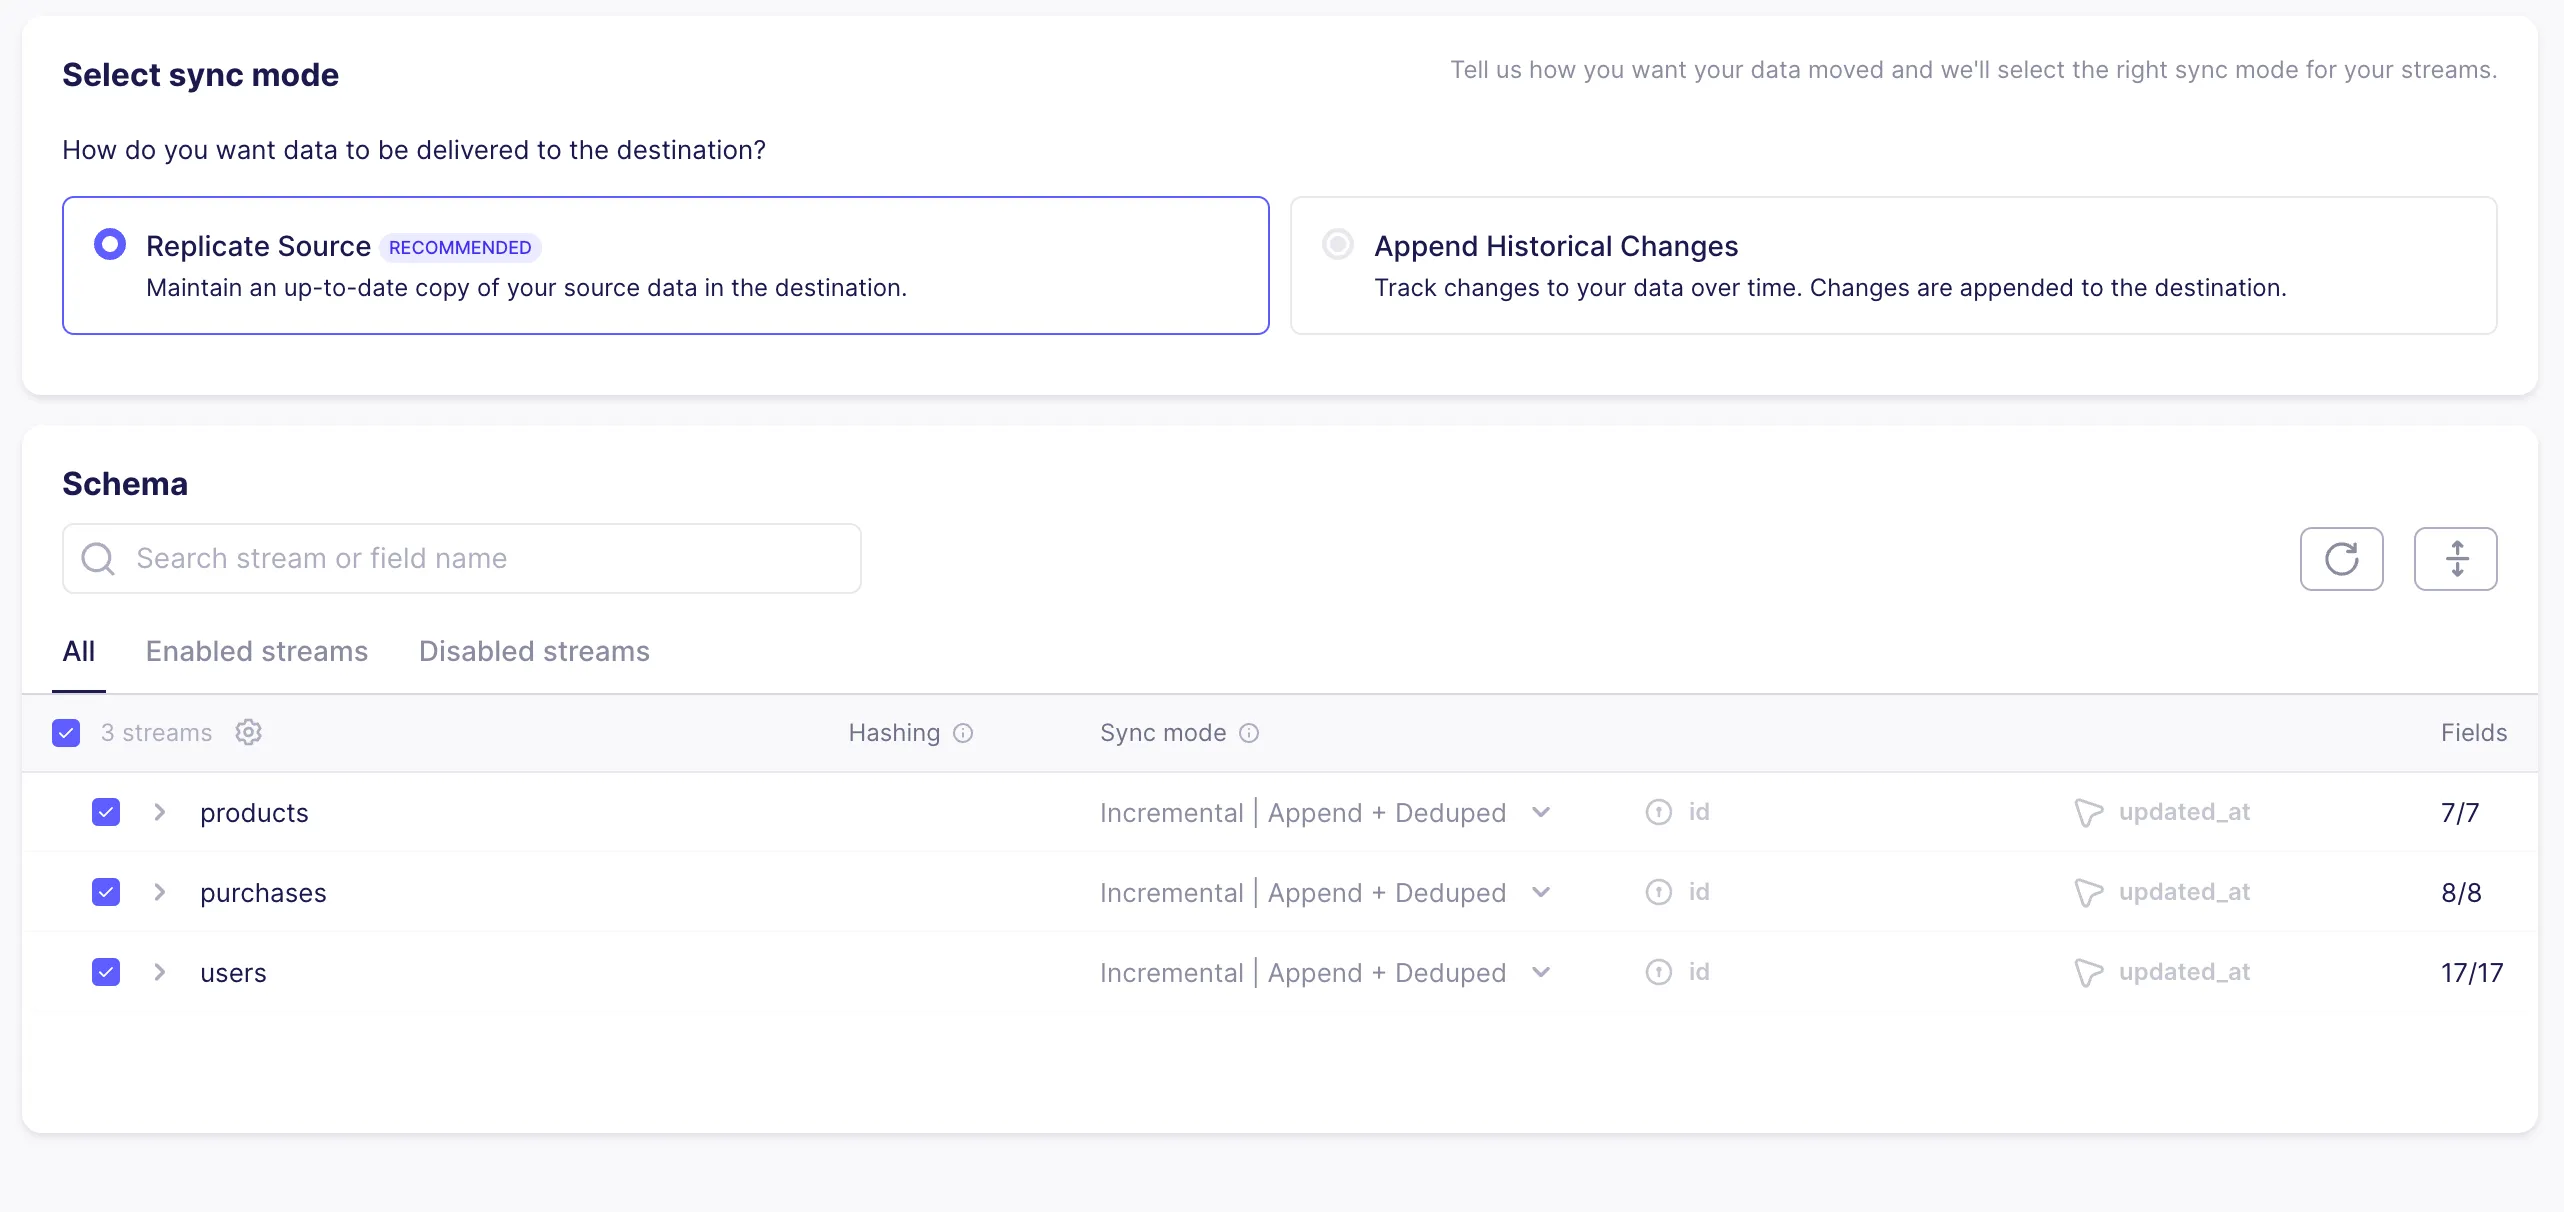Expand the purchases stream row
The width and height of the screenshot is (2564, 1212).
160,892
